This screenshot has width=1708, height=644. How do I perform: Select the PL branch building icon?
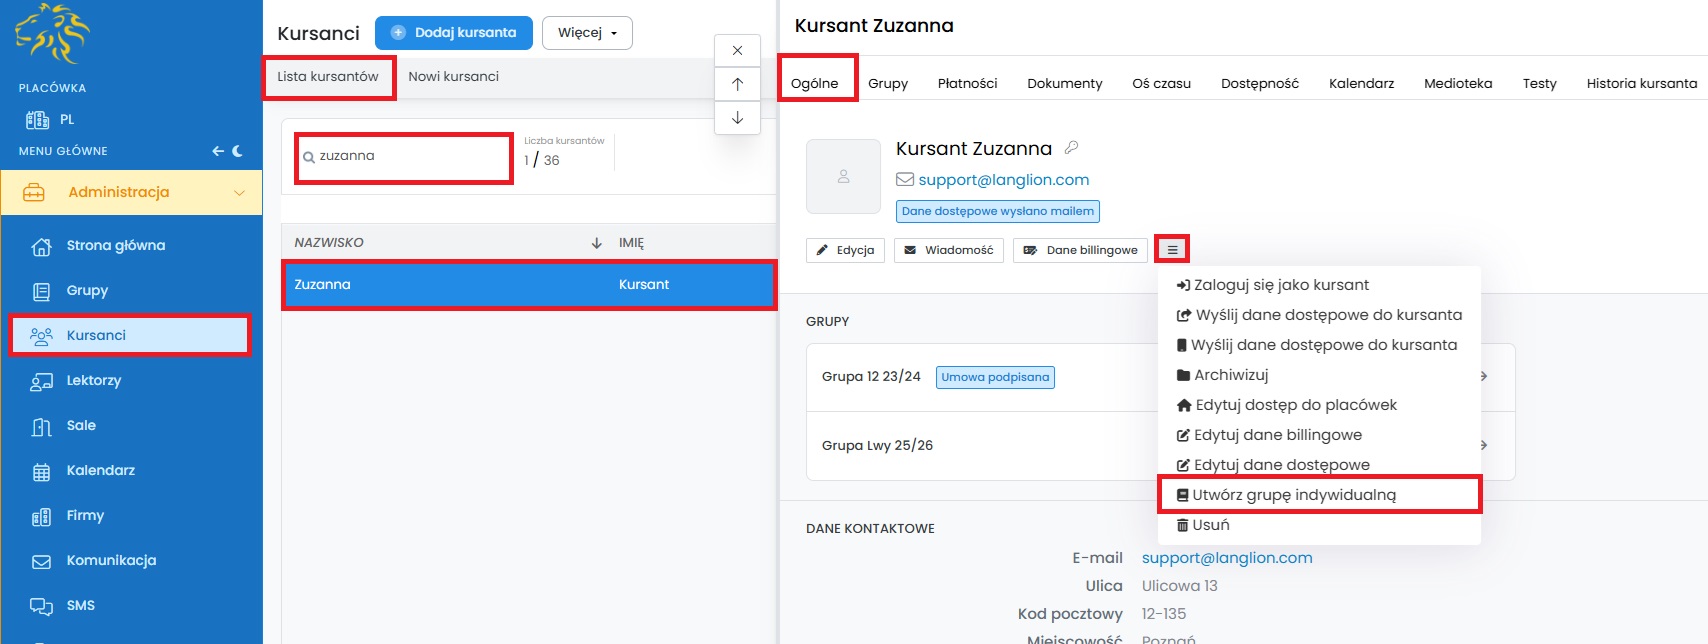[37, 120]
